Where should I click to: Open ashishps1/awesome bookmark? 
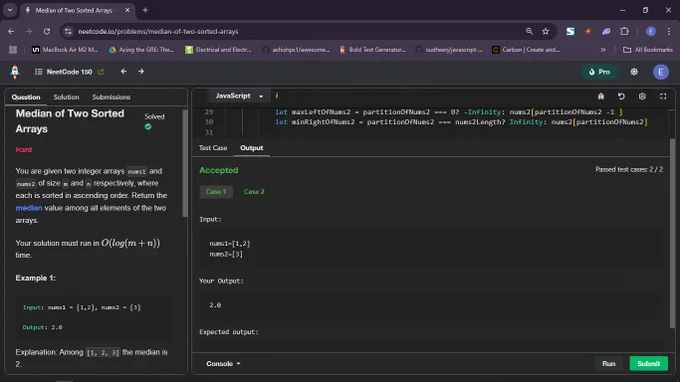pos(296,50)
